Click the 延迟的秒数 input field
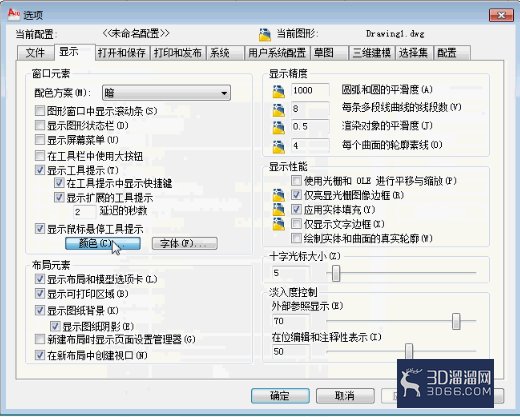This screenshot has width=520, height=417. [x=85, y=212]
